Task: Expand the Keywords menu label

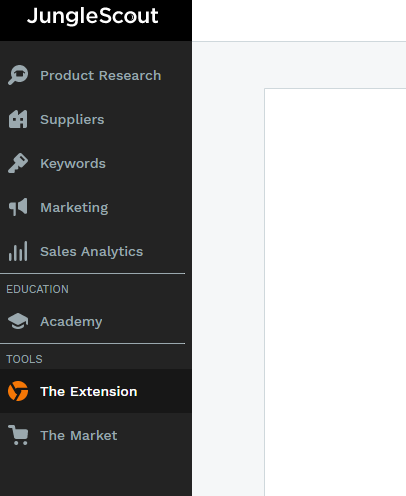Action: coord(73,164)
